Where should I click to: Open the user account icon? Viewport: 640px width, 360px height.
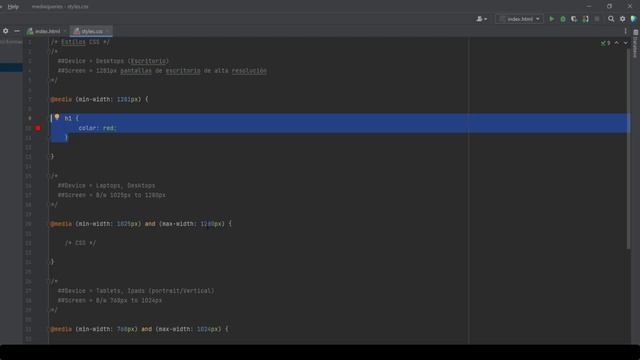[x=481, y=19]
